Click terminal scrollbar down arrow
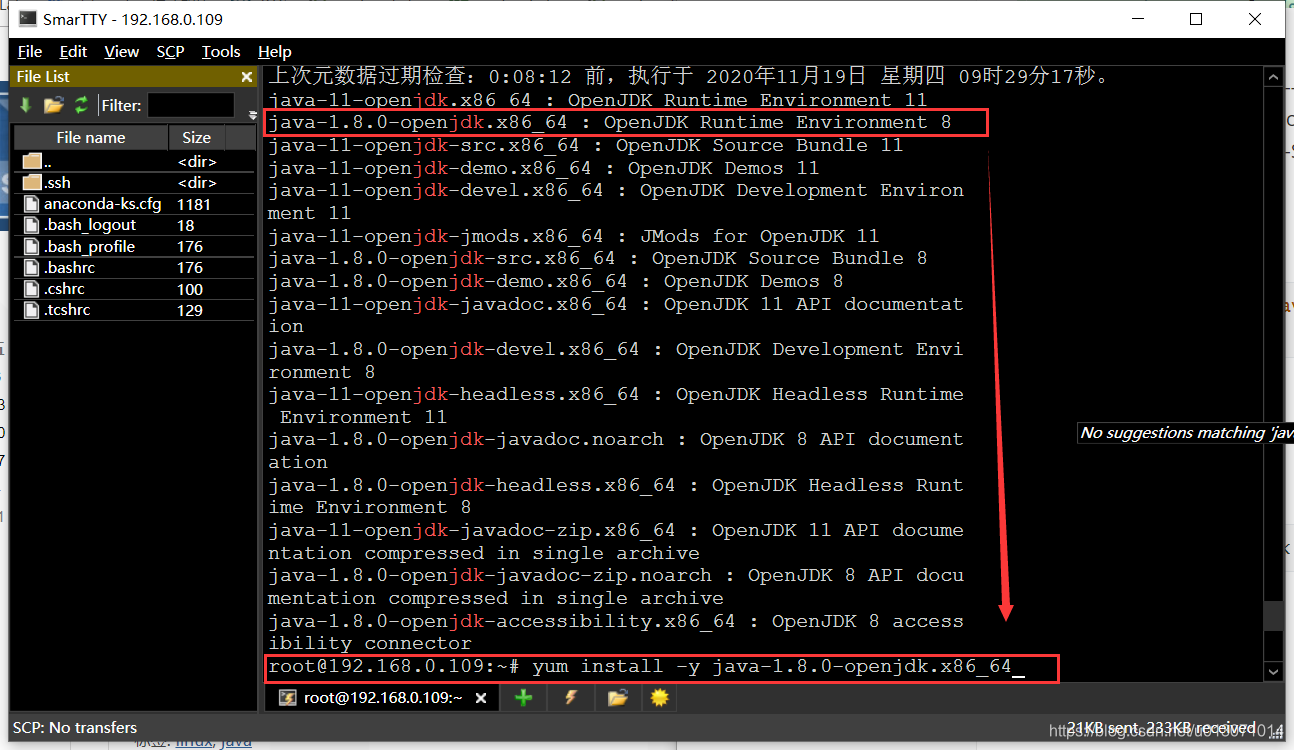This screenshot has height=750, width=1294. click(x=1273, y=671)
